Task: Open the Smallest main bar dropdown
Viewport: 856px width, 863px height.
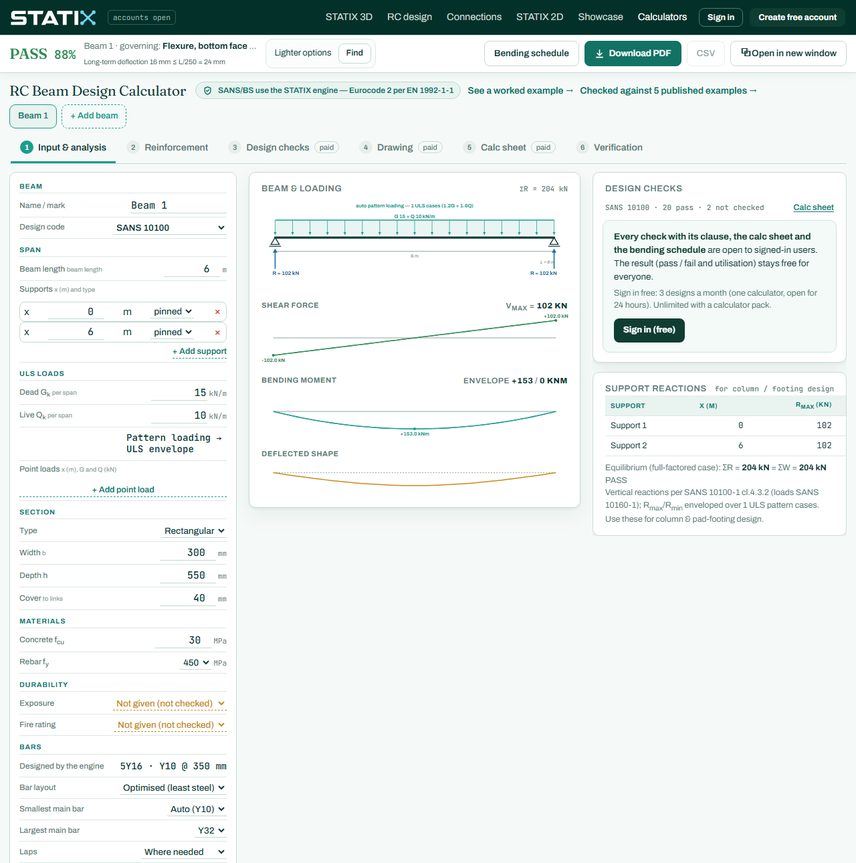Action: pos(197,809)
